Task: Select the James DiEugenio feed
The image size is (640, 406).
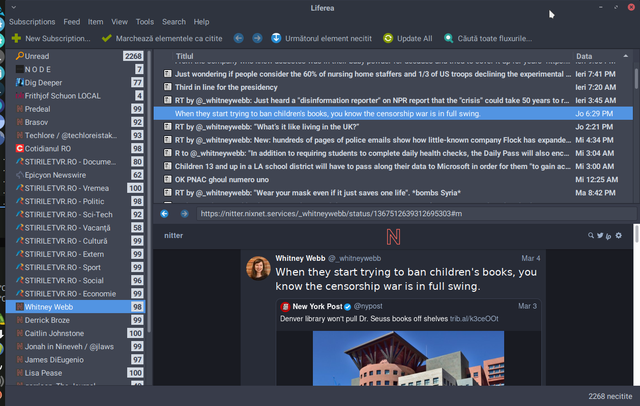Action: pos(76,359)
